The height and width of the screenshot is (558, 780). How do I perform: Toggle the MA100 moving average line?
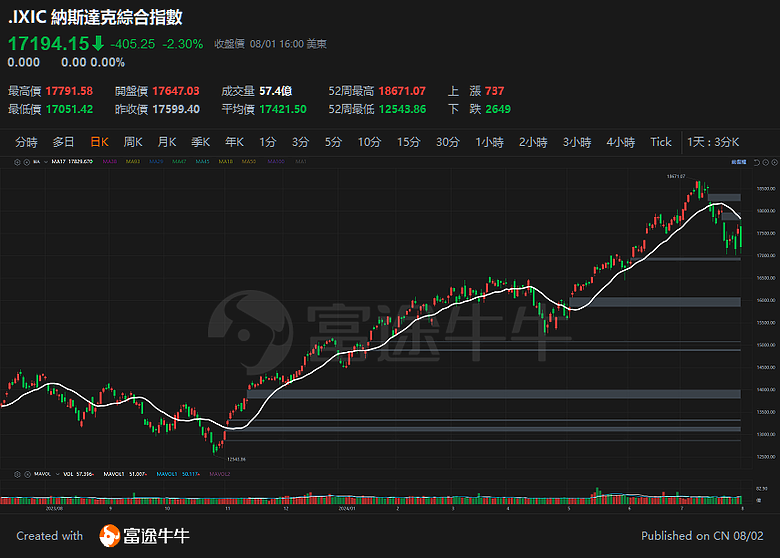(276, 162)
